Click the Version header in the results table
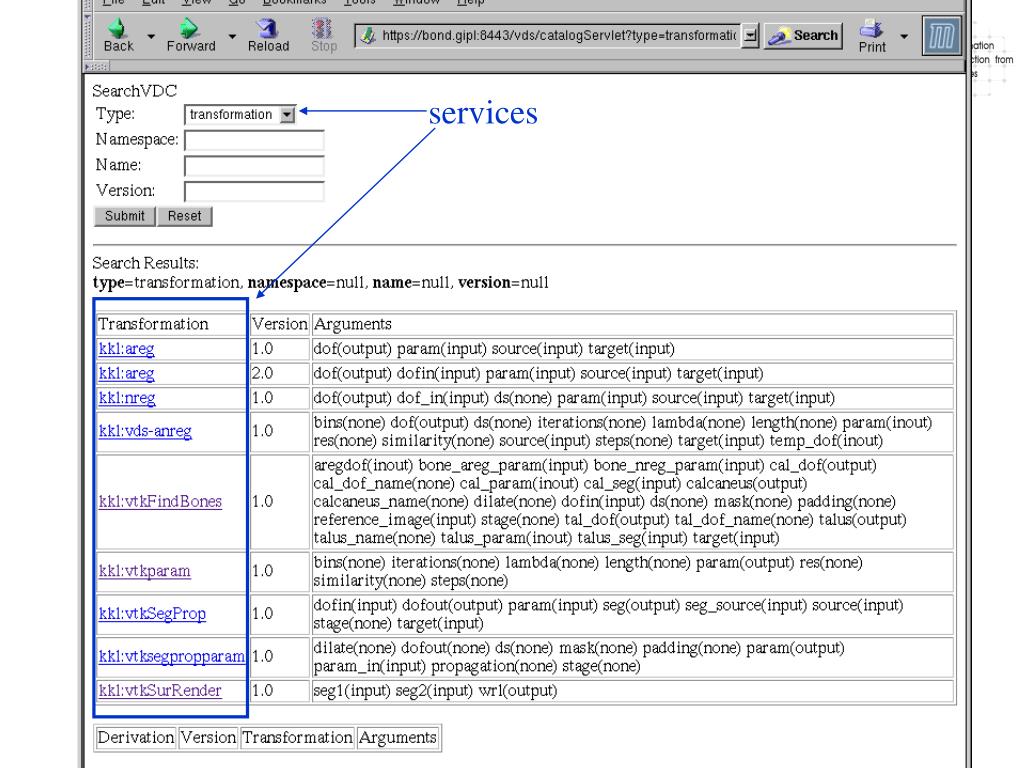Viewport: 1024px width, 768px height. click(x=280, y=324)
